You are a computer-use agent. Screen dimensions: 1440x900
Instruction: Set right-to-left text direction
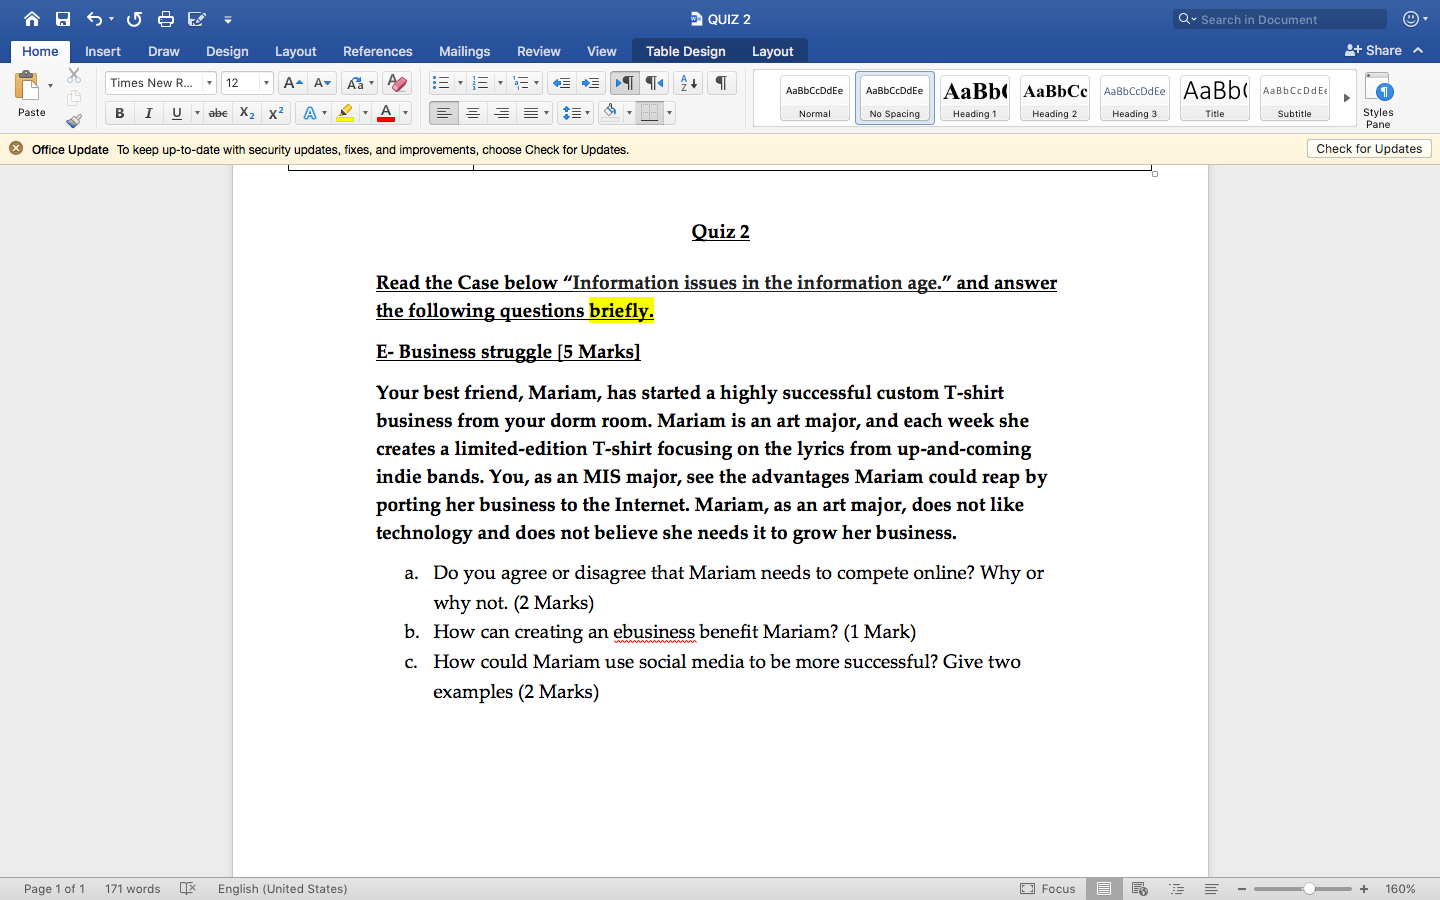coord(654,83)
